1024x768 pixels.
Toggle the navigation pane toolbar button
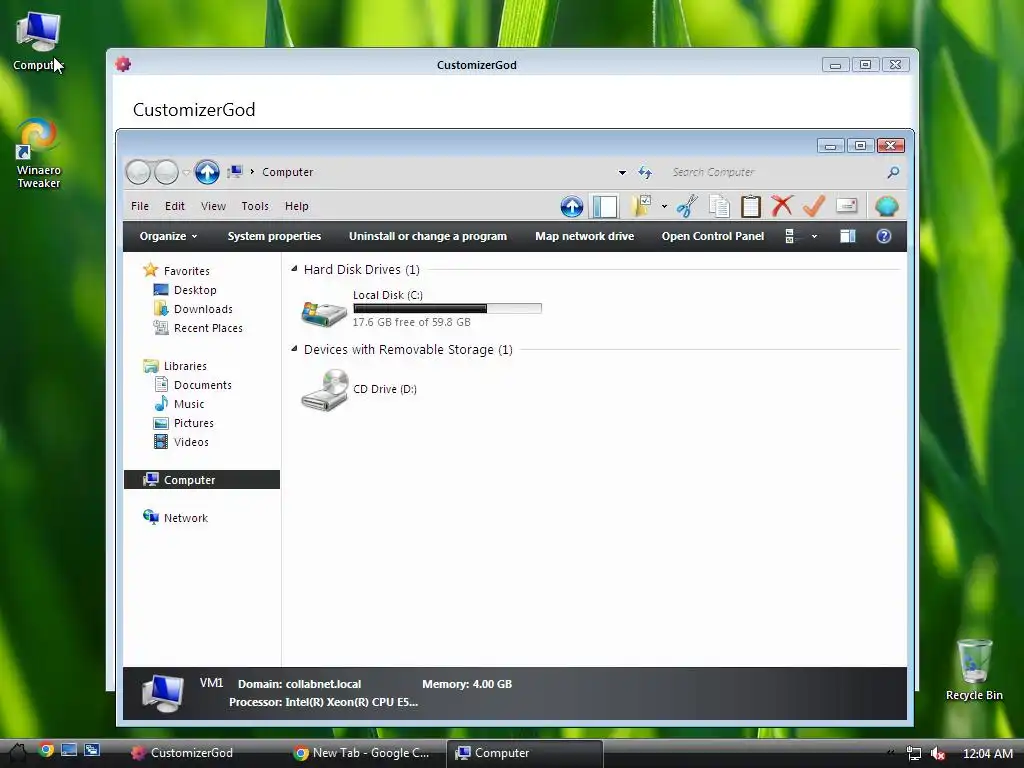coord(605,206)
